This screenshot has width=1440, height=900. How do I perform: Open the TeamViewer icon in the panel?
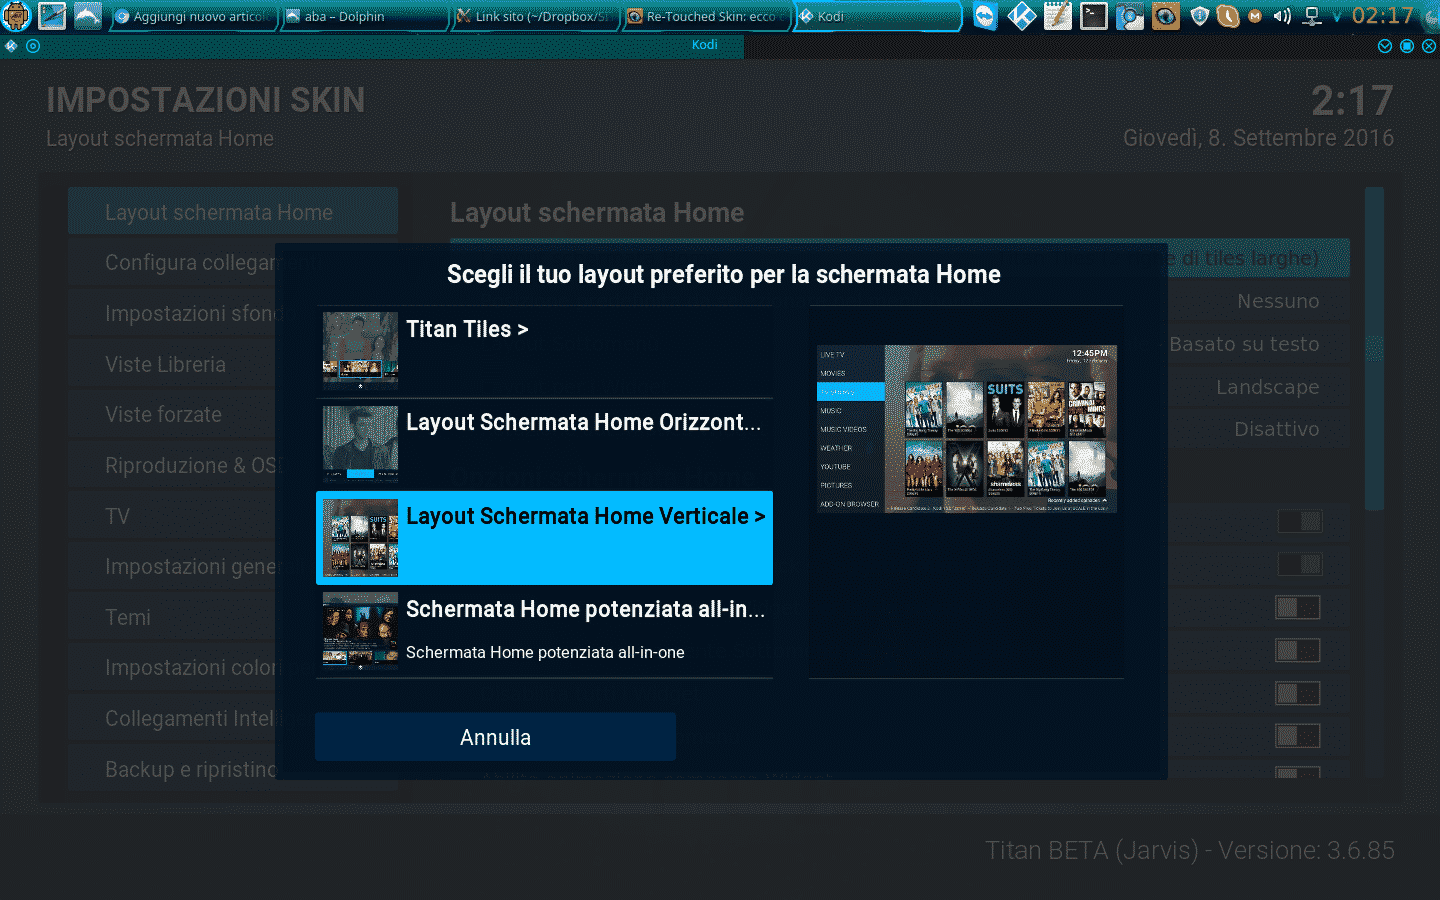click(x=985, y=16)
